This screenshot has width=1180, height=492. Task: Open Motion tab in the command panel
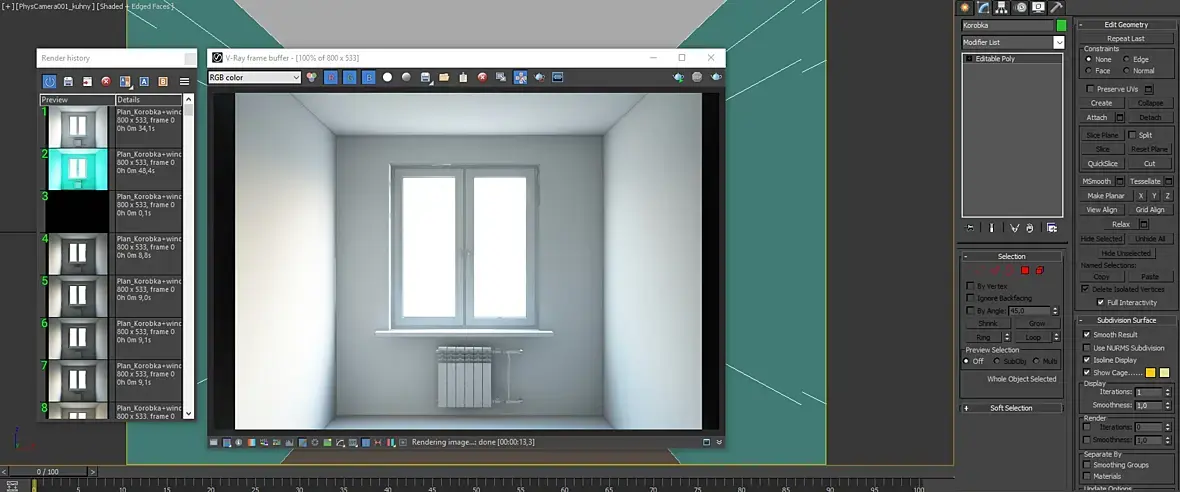point(1020,8)
